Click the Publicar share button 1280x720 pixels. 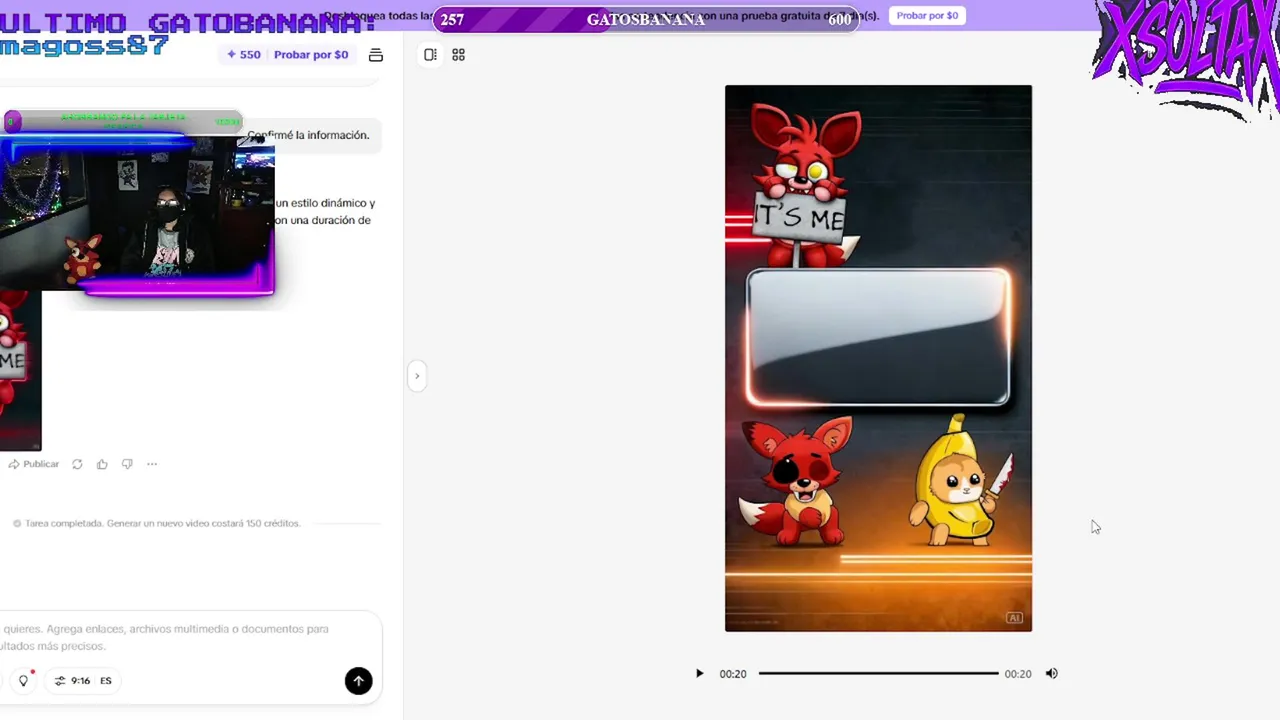click(x=34, y=464)
